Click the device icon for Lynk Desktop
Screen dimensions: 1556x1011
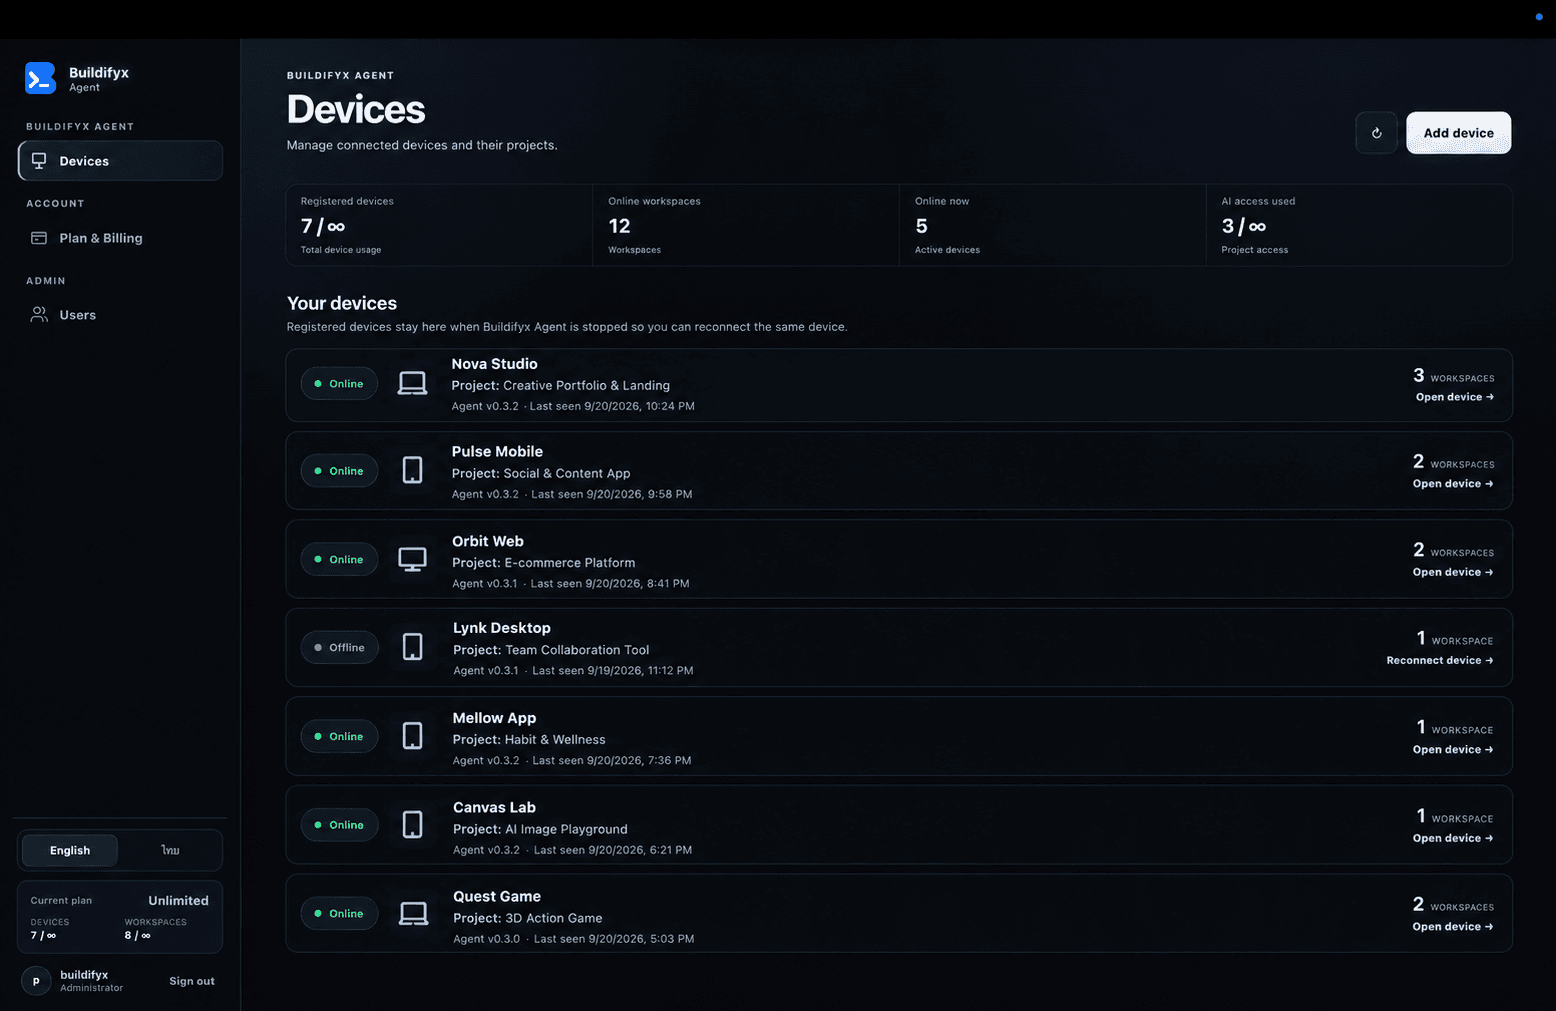pos(412,647)
